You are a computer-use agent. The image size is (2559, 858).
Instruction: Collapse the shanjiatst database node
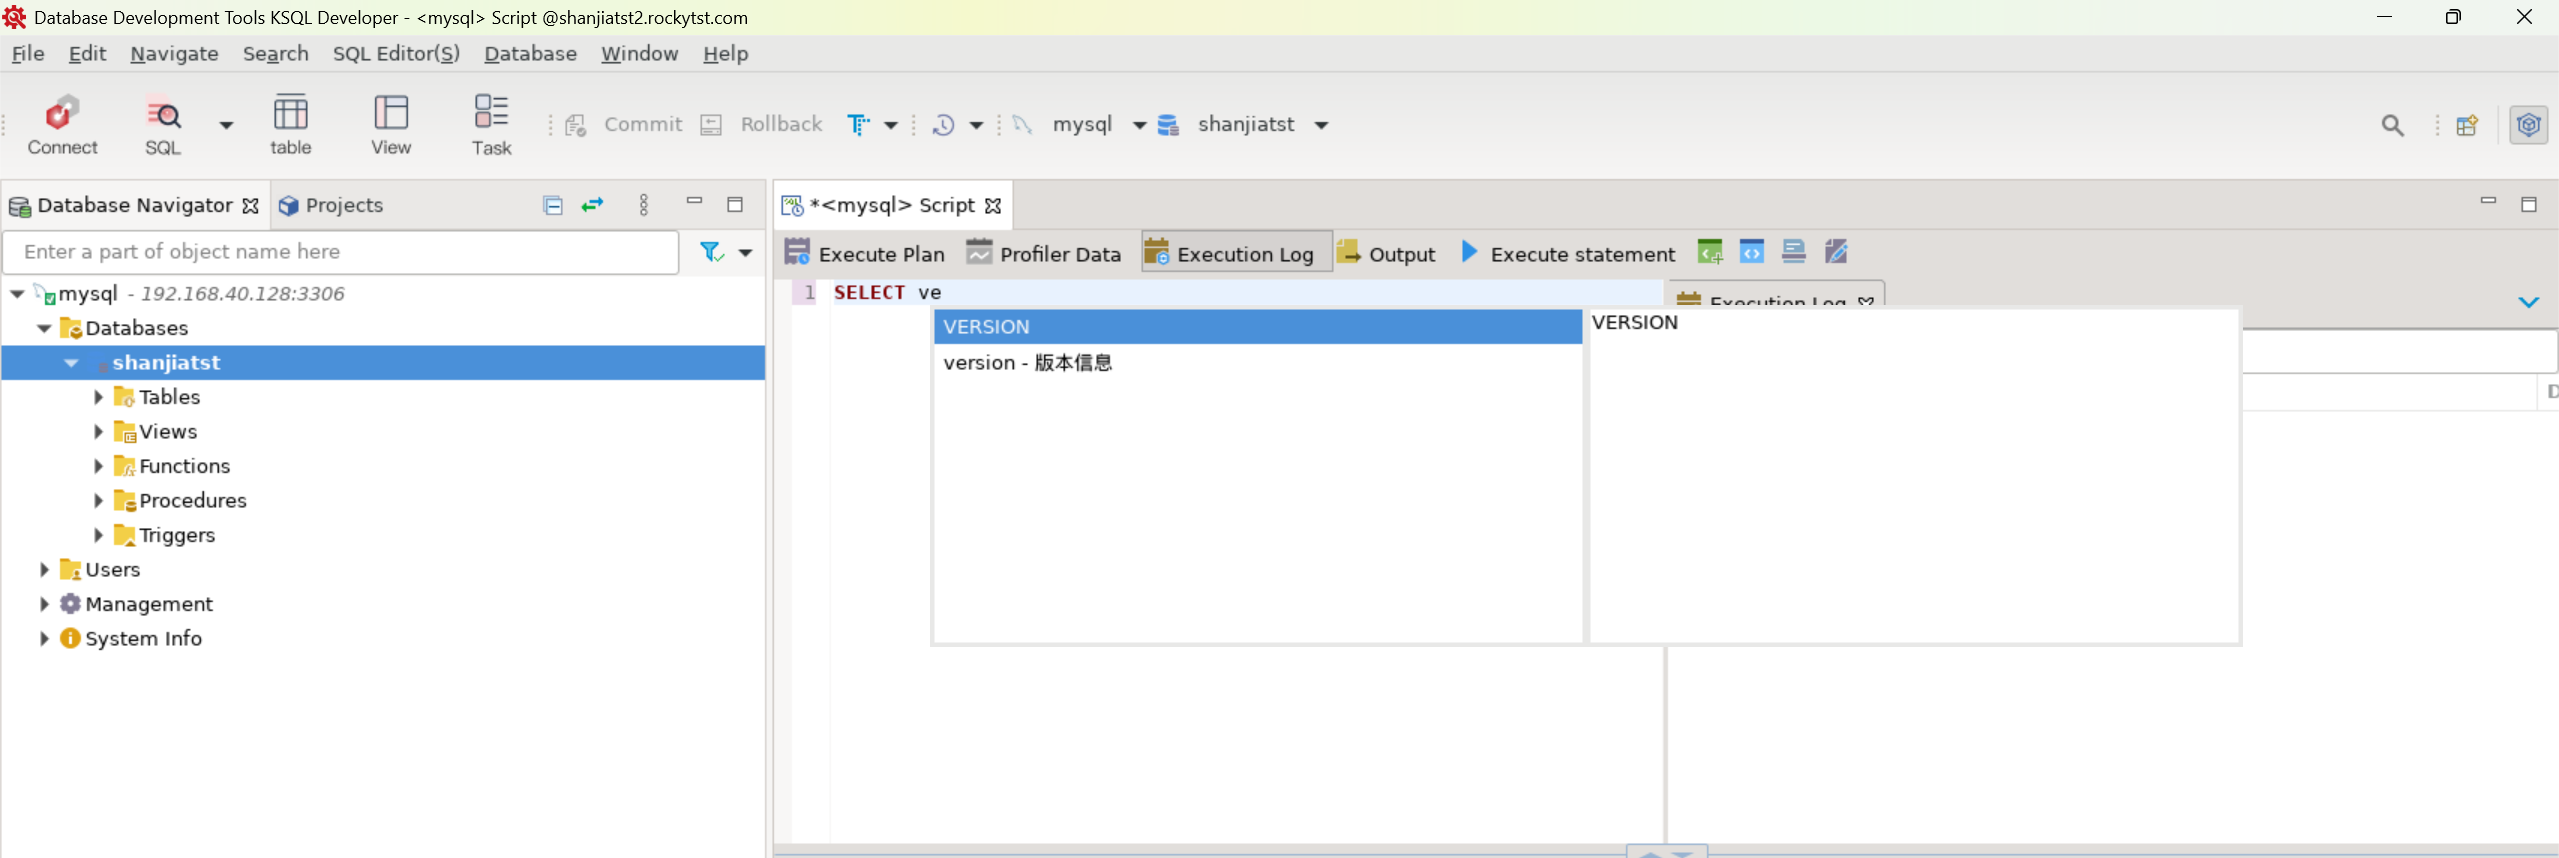[71, 363]
